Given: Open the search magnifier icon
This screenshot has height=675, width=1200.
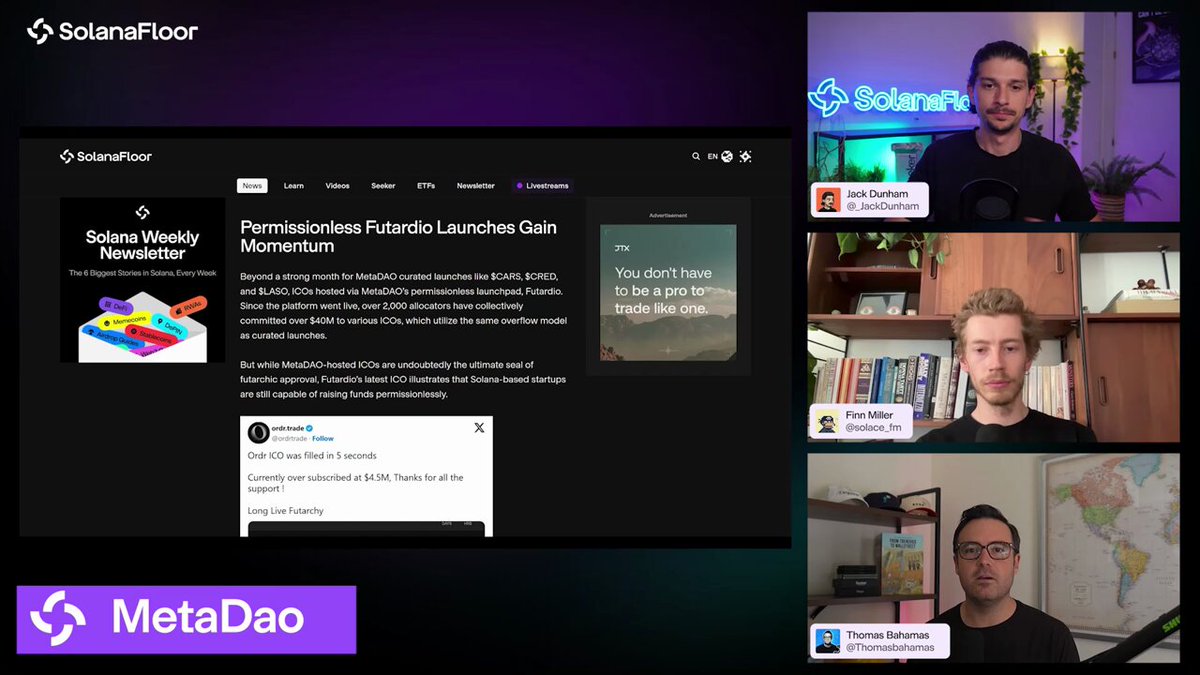Looking at the screenshot, I should click(696, 157).
